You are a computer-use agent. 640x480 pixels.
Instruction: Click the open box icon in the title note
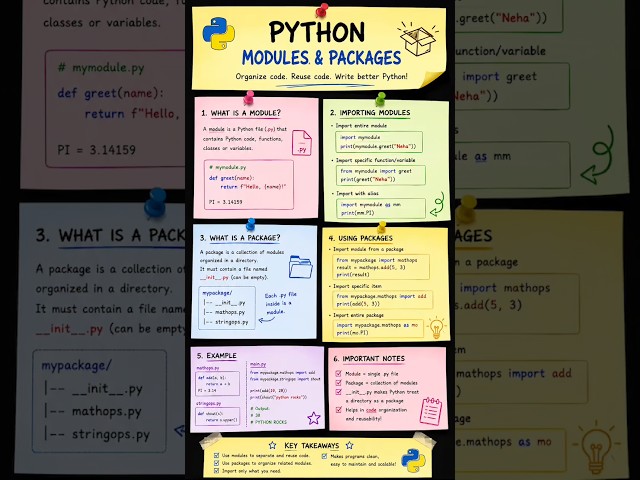click(418, 38)
